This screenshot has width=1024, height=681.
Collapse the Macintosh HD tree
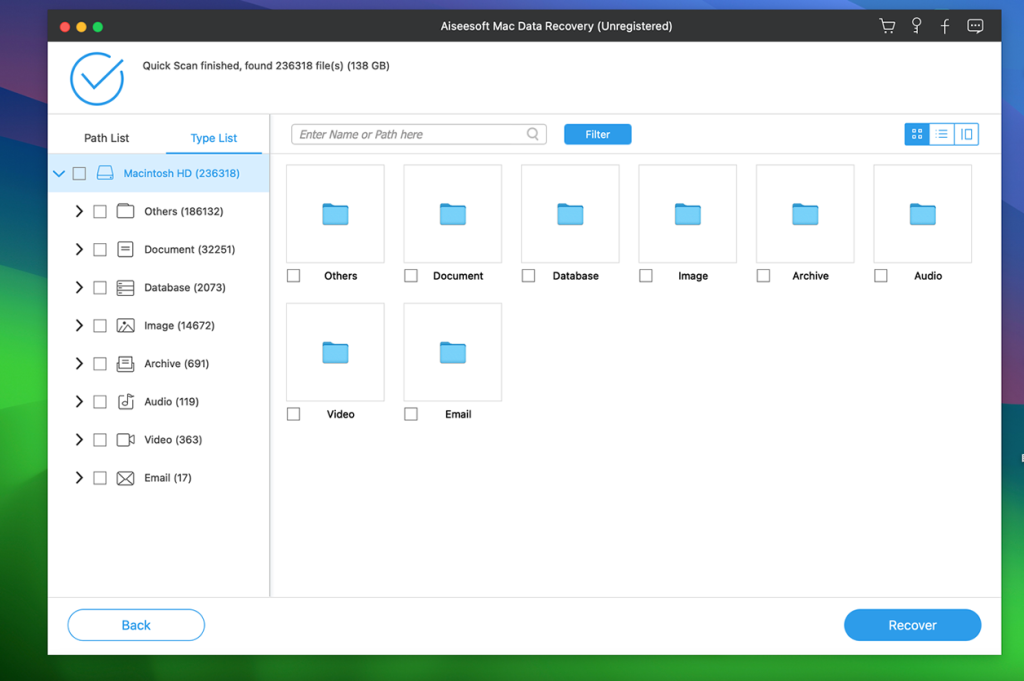pyautogui.click(x=59, y=172)
